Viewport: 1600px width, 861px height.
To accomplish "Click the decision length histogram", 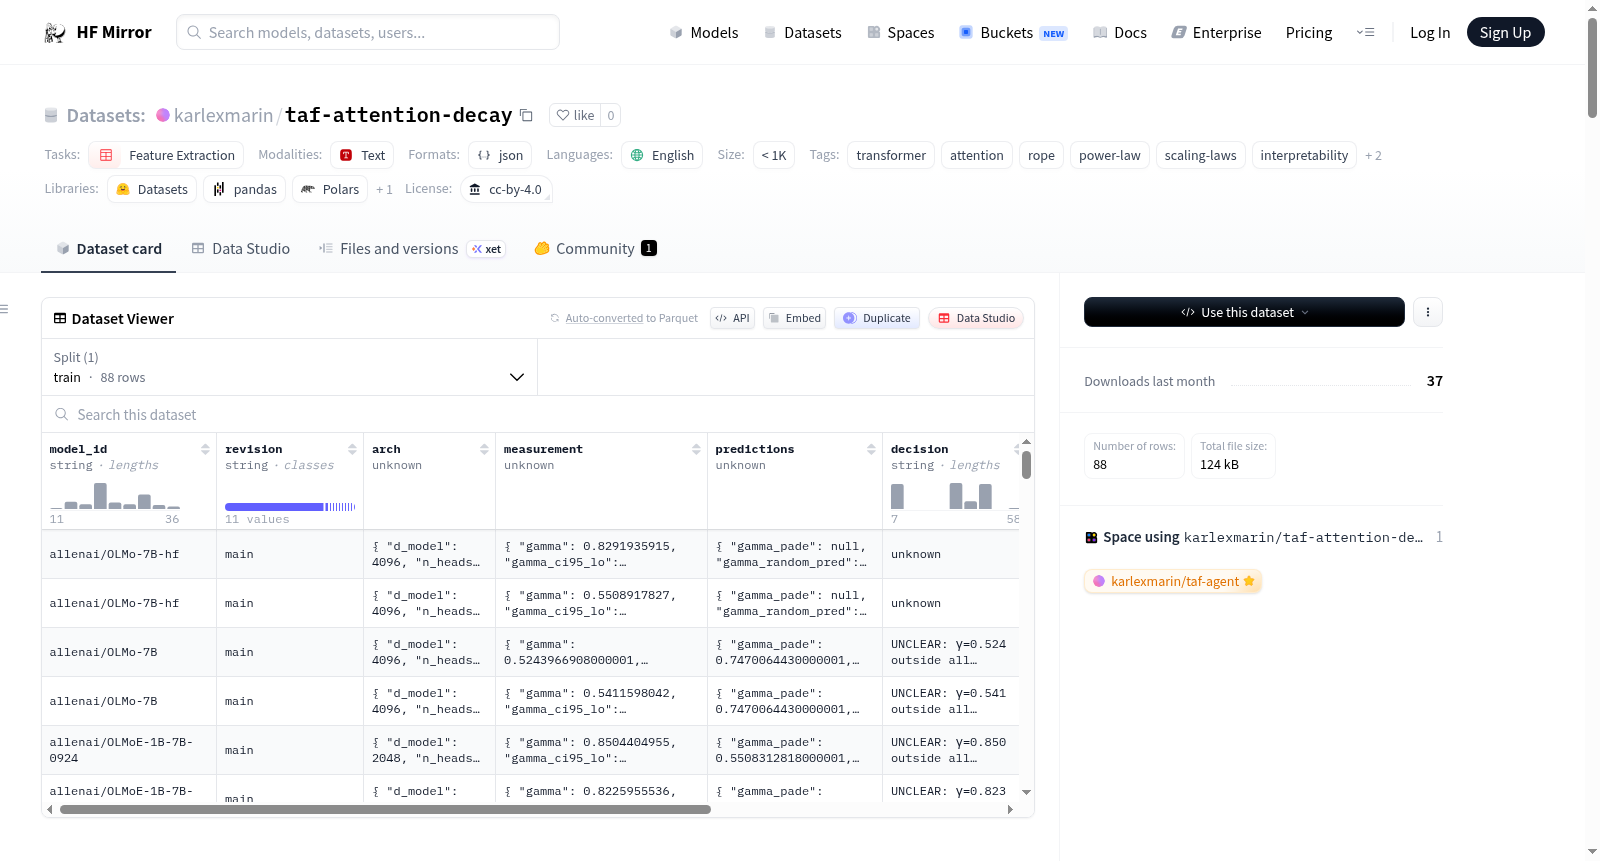I will 955,495.
